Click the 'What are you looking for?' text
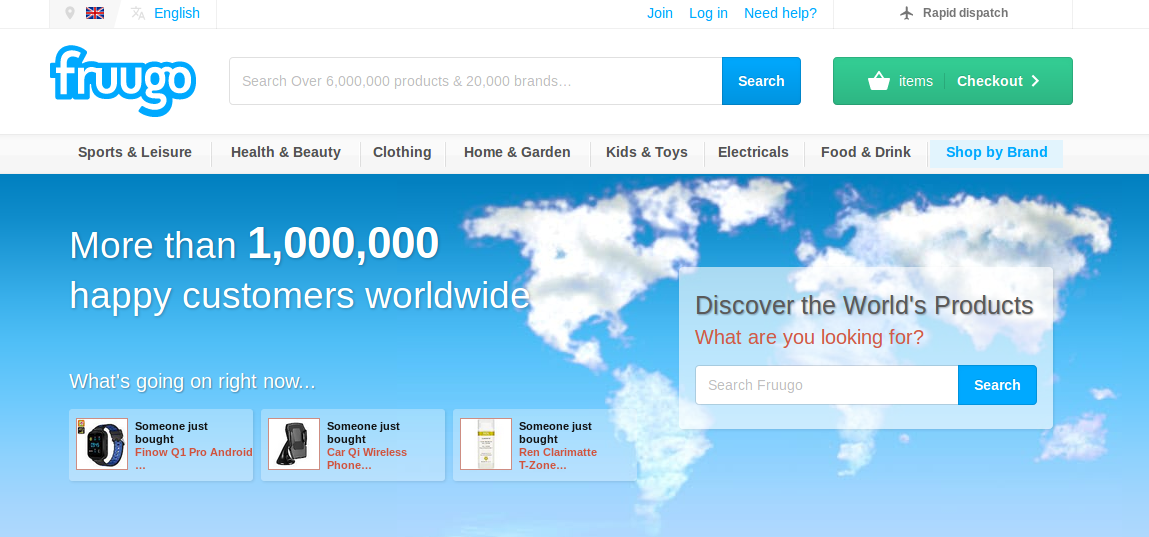 (x=809, y=337)
